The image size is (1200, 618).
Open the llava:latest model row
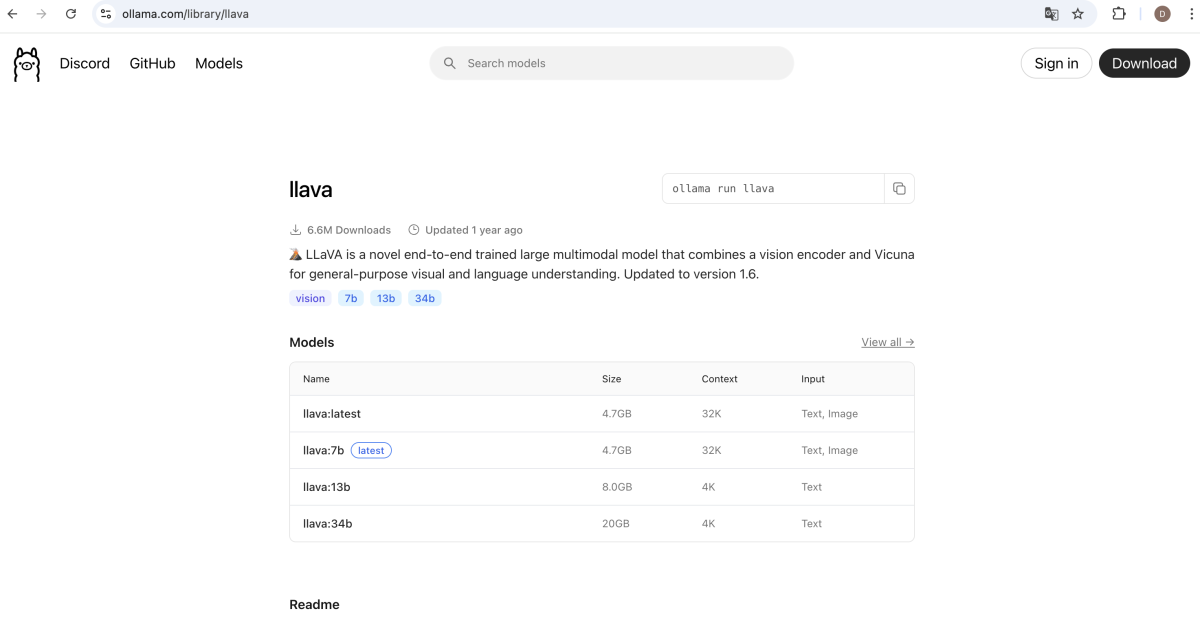602,414
